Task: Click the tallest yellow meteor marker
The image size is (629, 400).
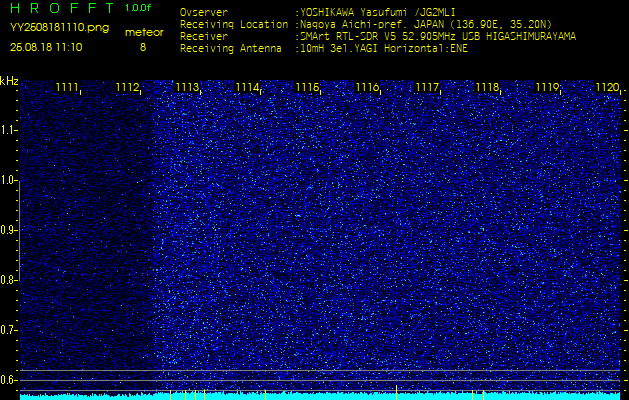Action: pos(396,392)
